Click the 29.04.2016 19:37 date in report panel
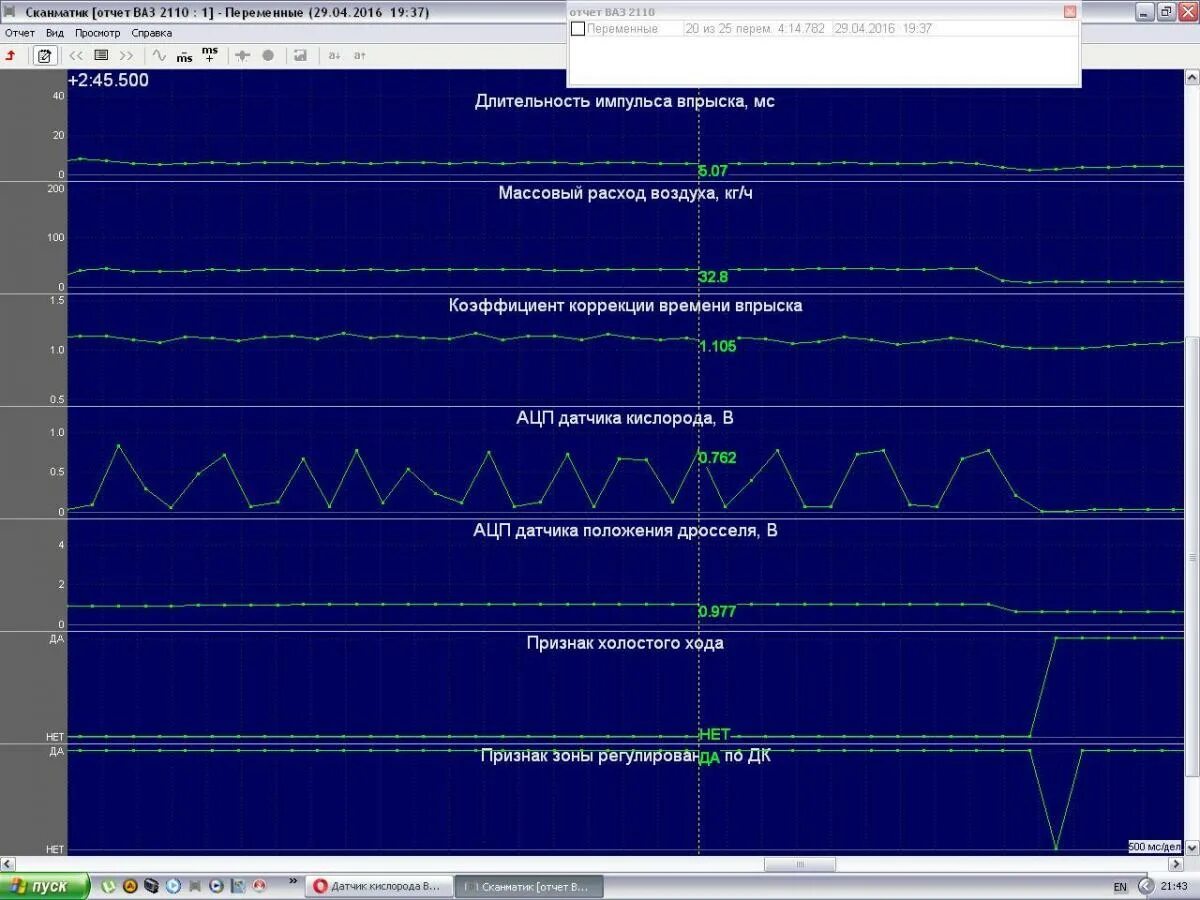This screenshot has width=1200, height=900. coord(883,29)
